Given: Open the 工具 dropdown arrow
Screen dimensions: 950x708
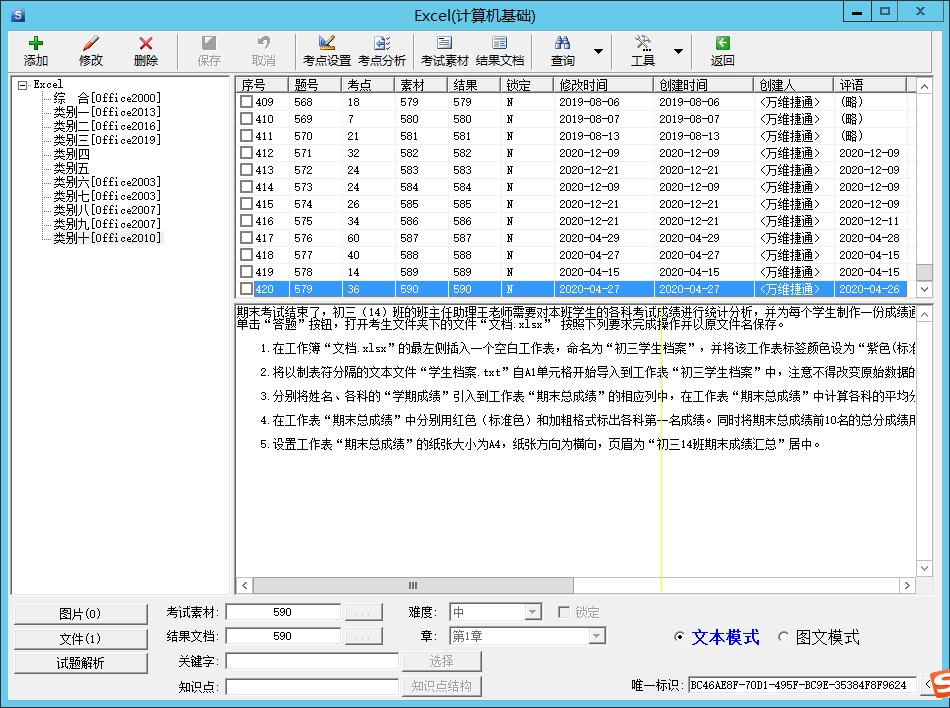Looking at the screenshot, I should tap(679, 51).
